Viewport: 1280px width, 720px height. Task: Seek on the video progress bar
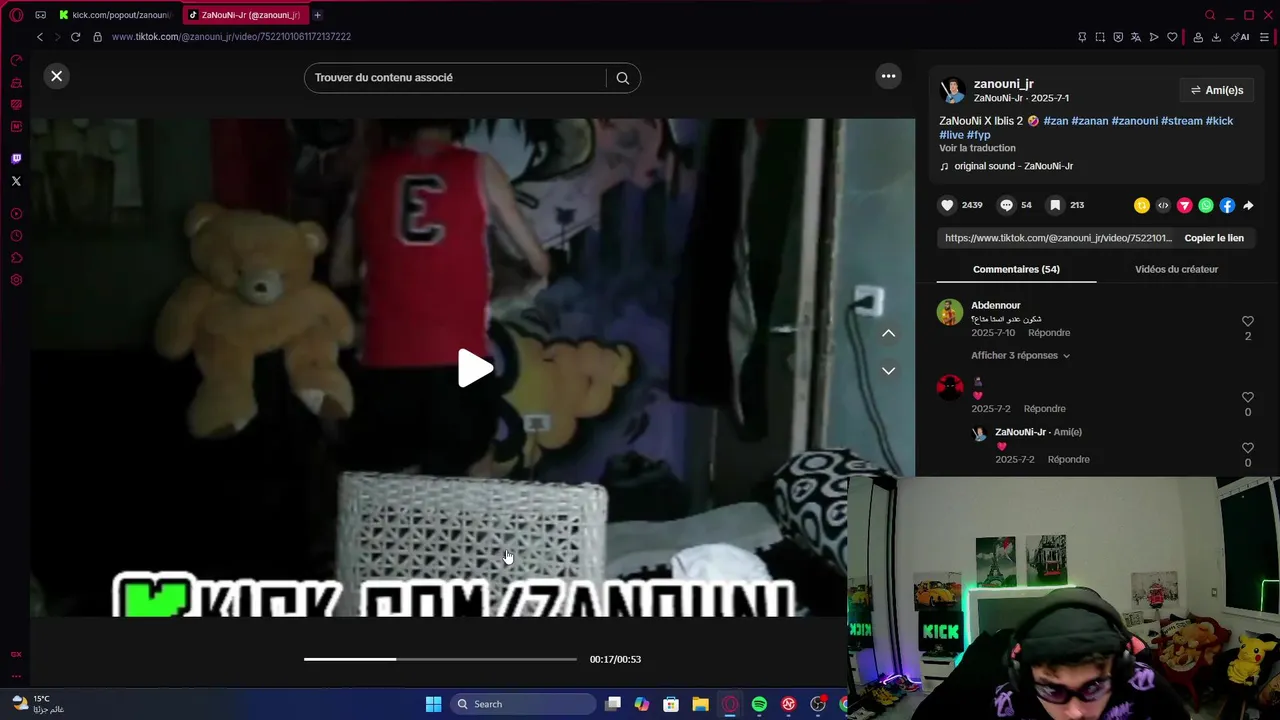point(440,659)
